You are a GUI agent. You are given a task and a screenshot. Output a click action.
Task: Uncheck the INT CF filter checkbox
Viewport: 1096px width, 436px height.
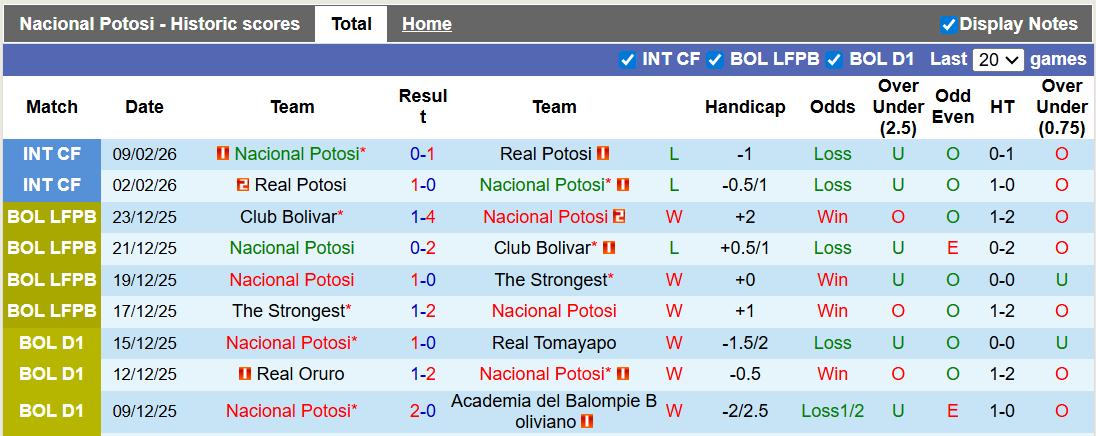point(628,60)
